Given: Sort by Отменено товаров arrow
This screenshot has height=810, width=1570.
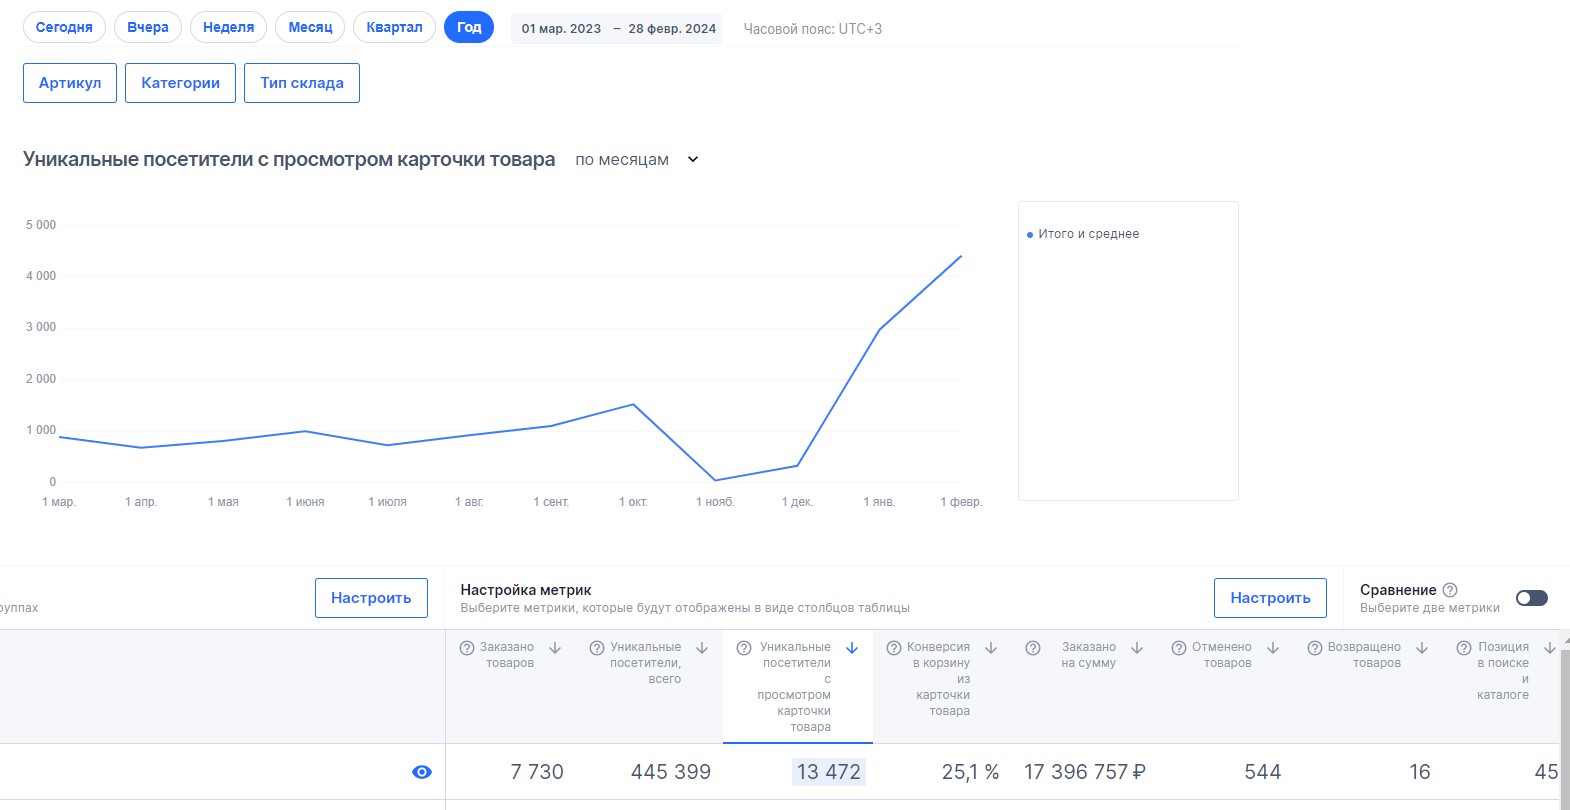Looking at the screenshot, I should coord(1273,648).
